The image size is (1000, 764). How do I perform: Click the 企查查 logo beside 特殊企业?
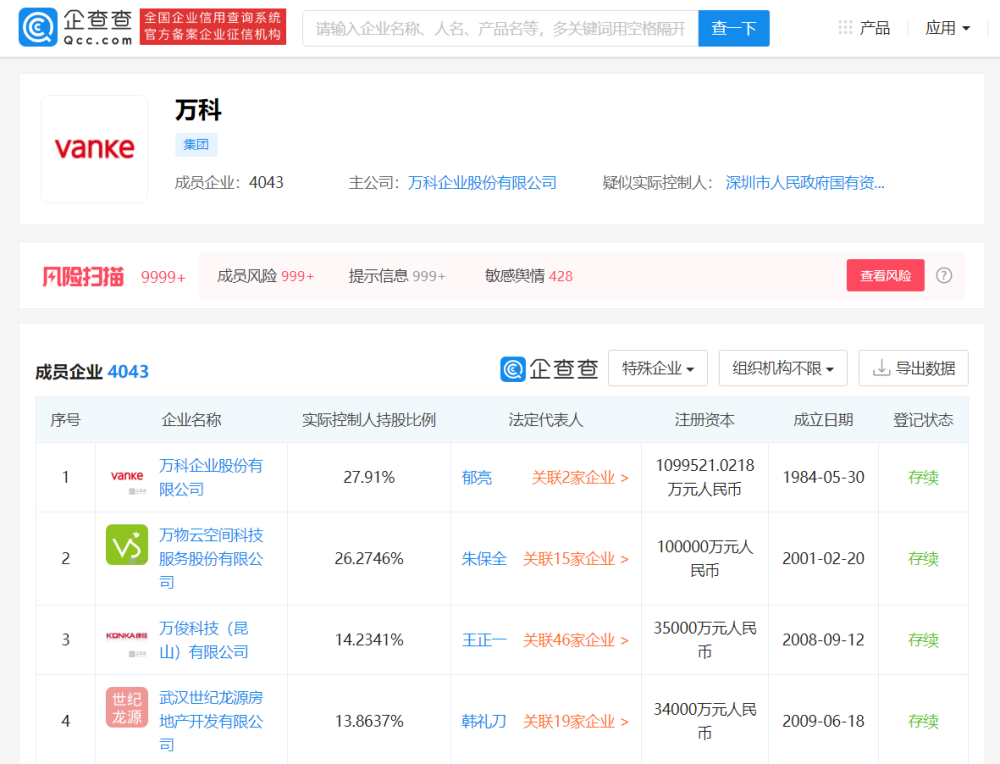click(x=549, y=369)
